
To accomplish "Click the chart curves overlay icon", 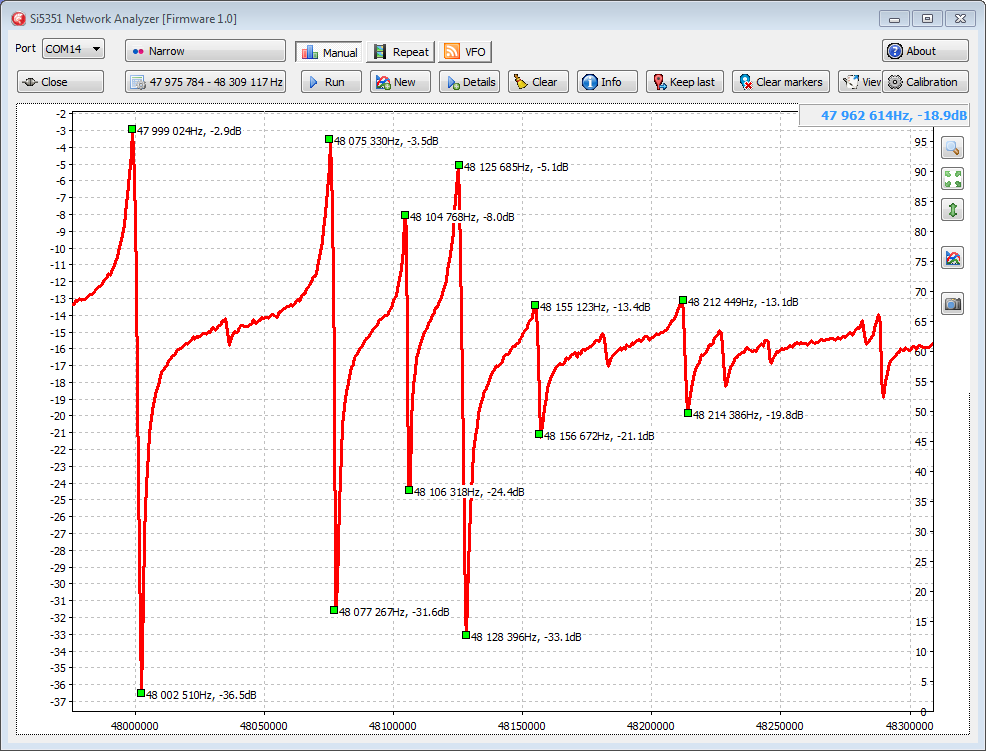I will point(953,258).
